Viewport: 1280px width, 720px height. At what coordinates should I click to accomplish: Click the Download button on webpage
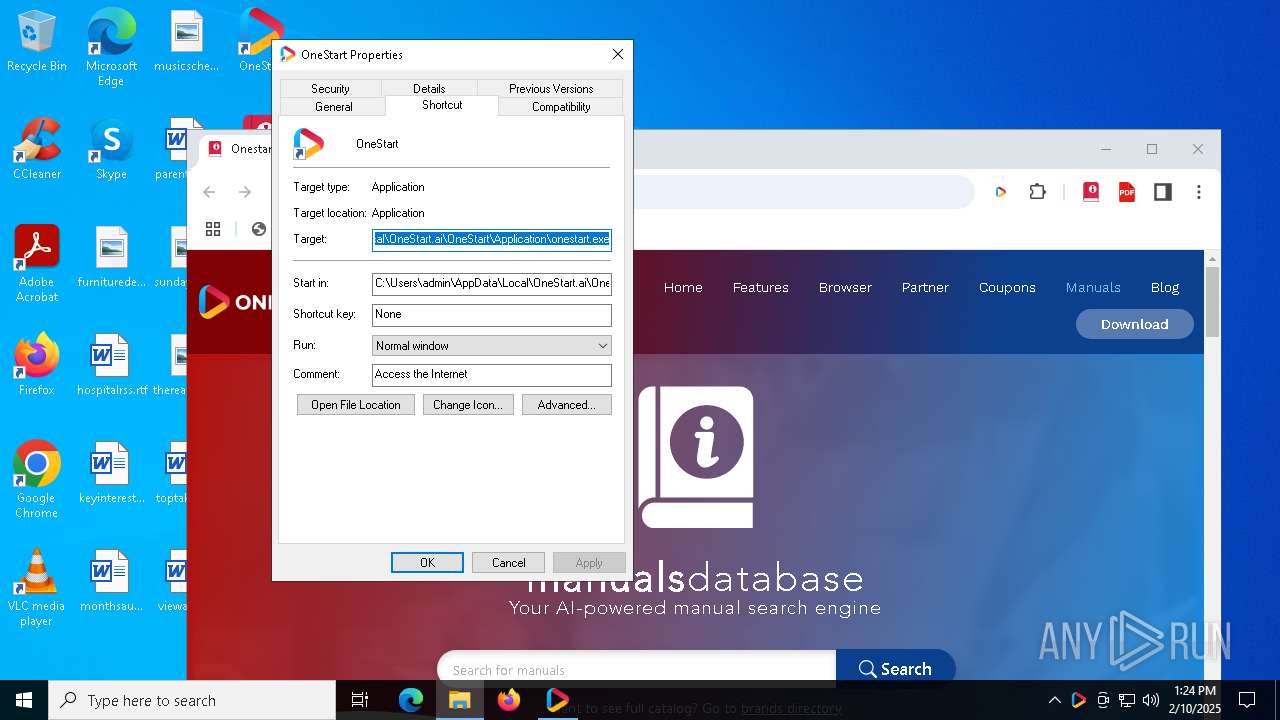point(1135,324)
